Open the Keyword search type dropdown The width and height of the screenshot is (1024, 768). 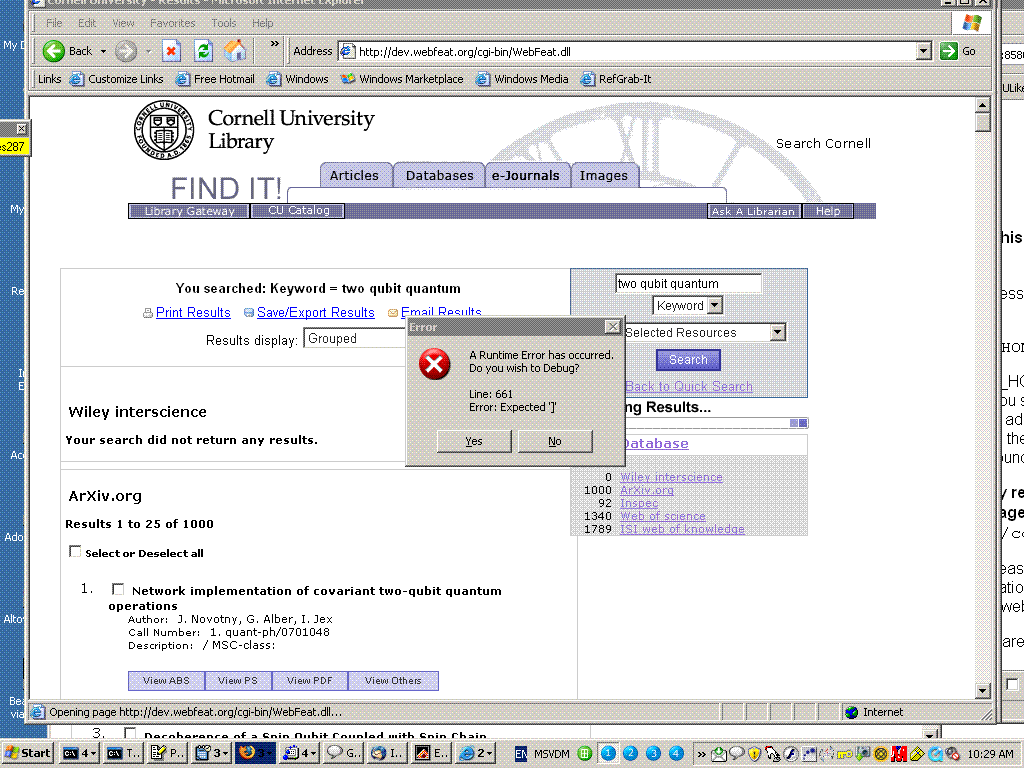click(x=715, y=305)
